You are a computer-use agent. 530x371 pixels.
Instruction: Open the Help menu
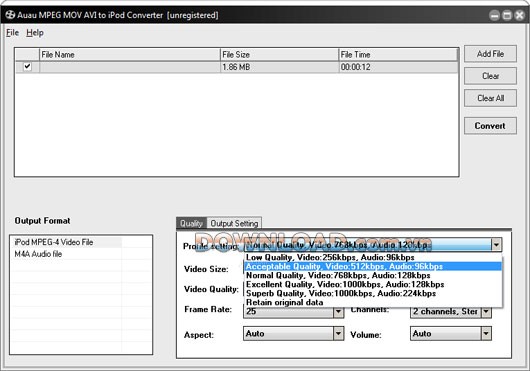35,33
